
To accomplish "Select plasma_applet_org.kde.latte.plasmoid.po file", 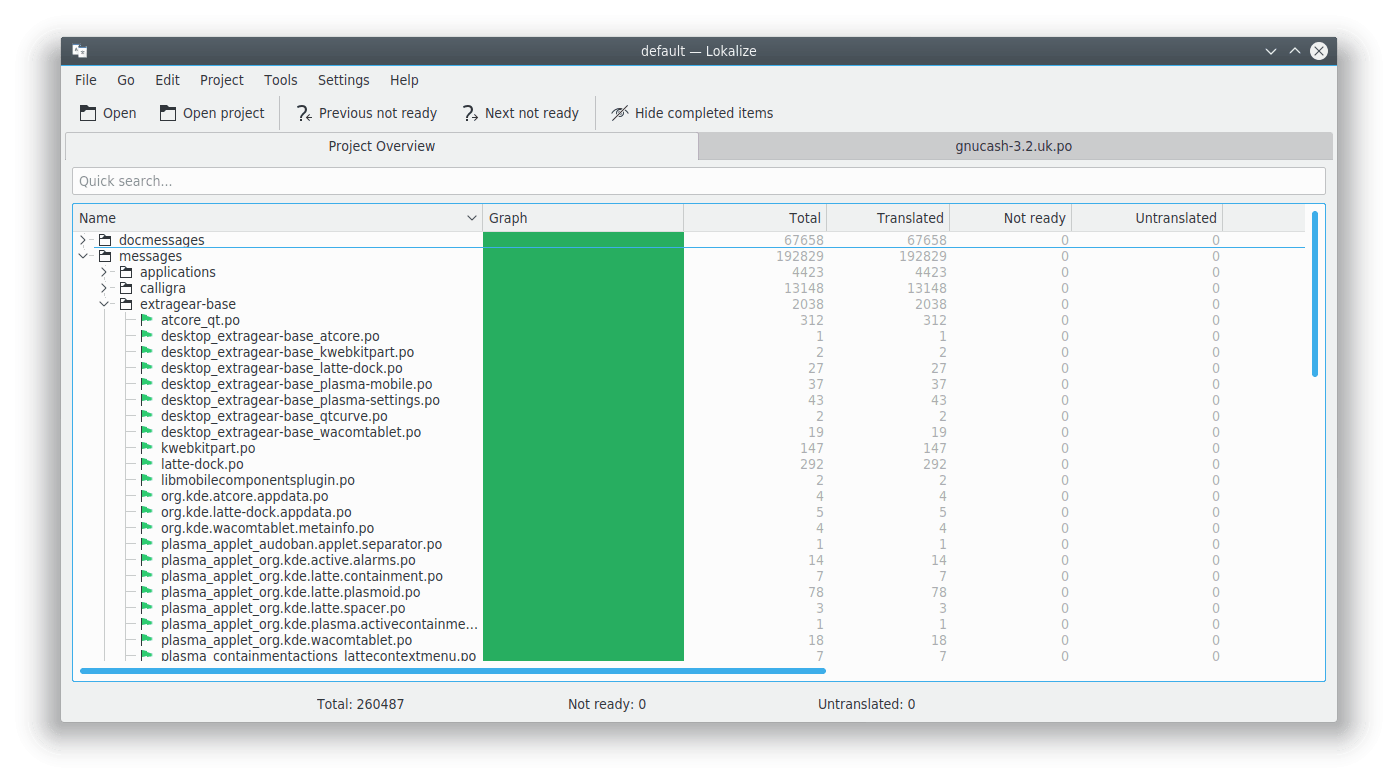I will pyautogui.click(x=290, y=592).
